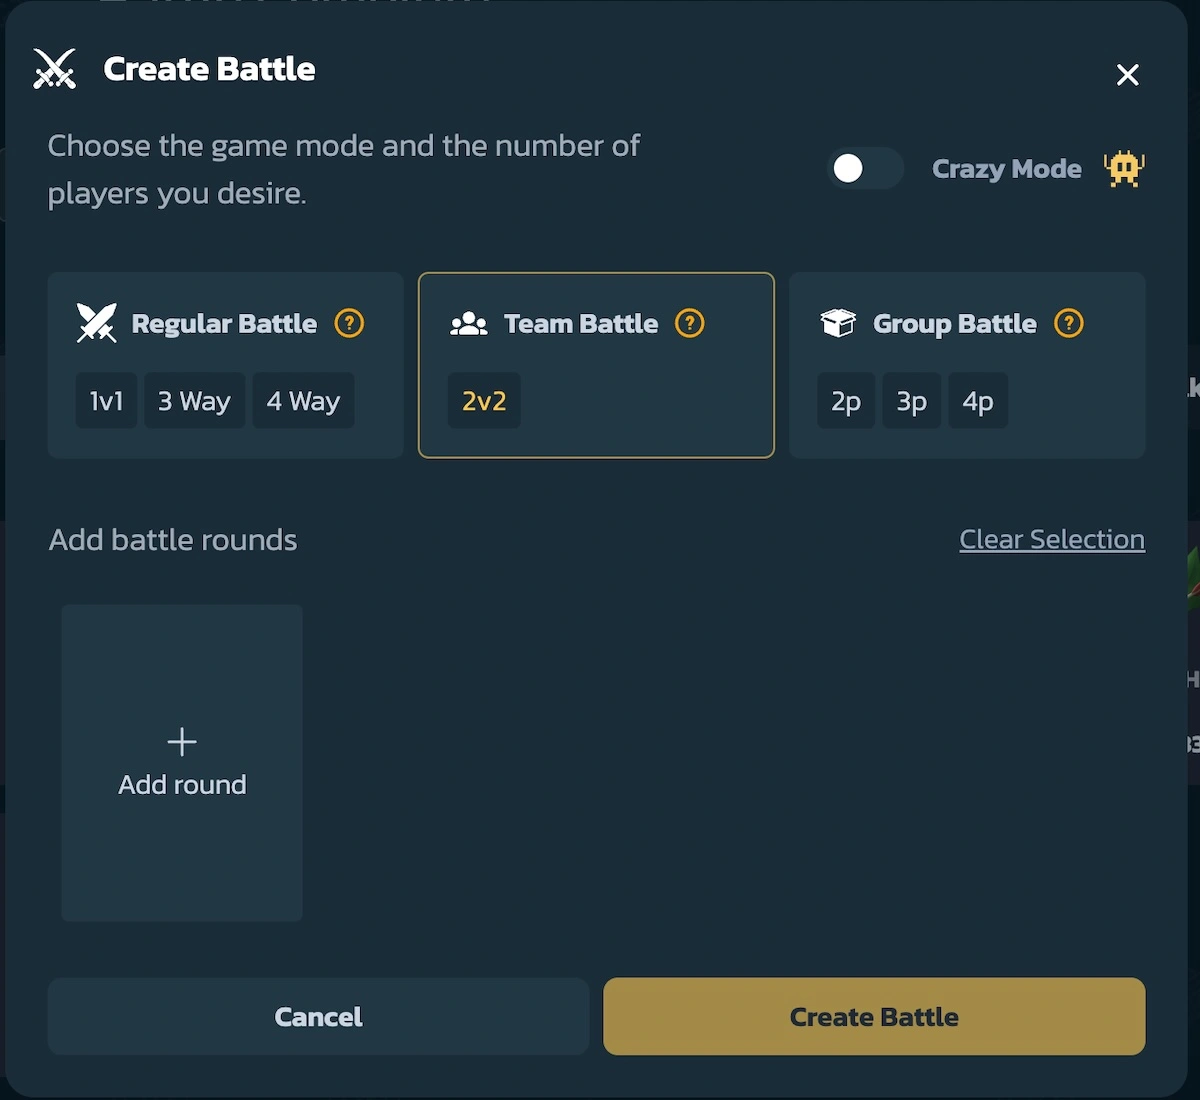Choose the 3 Way battle mode

(x=194, y=400)
